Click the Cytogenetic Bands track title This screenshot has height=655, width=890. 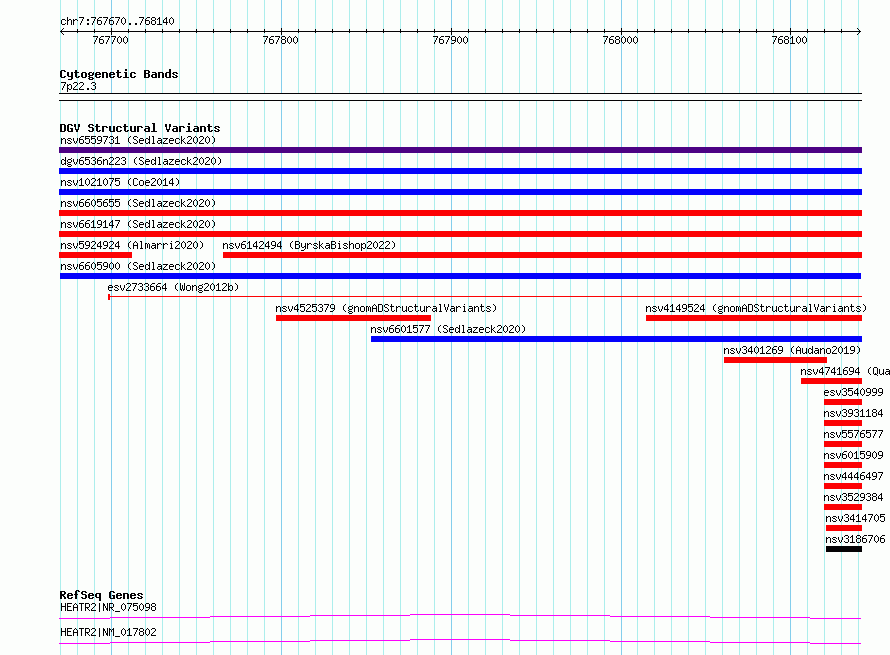pyautogui.click(x=119, y=74)
